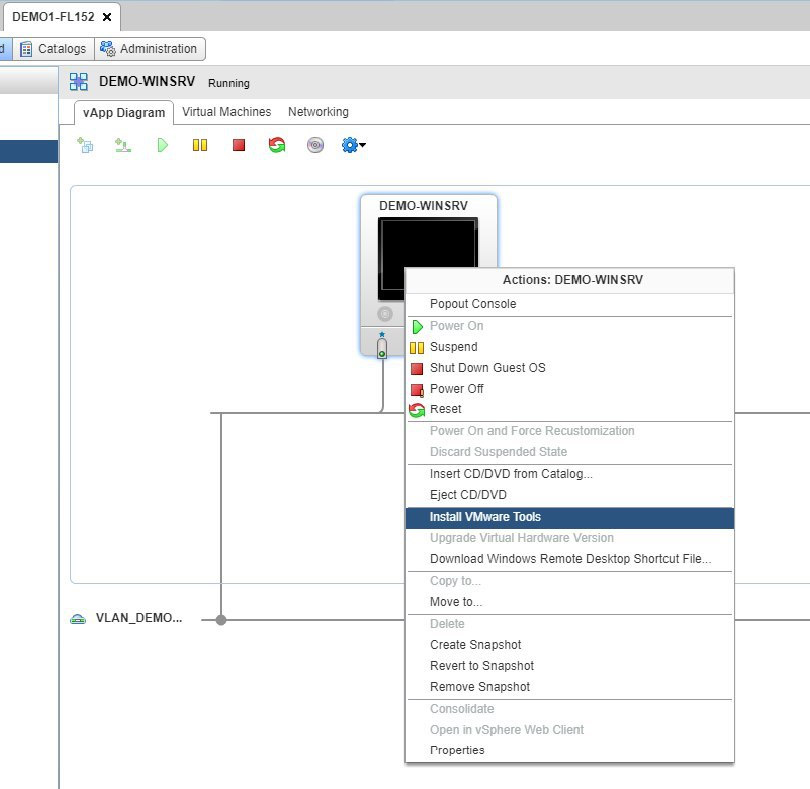Choose Eject CD/DVD
Image resolution: width=810 pixels, height=789 pixels.
pos(570,495)
